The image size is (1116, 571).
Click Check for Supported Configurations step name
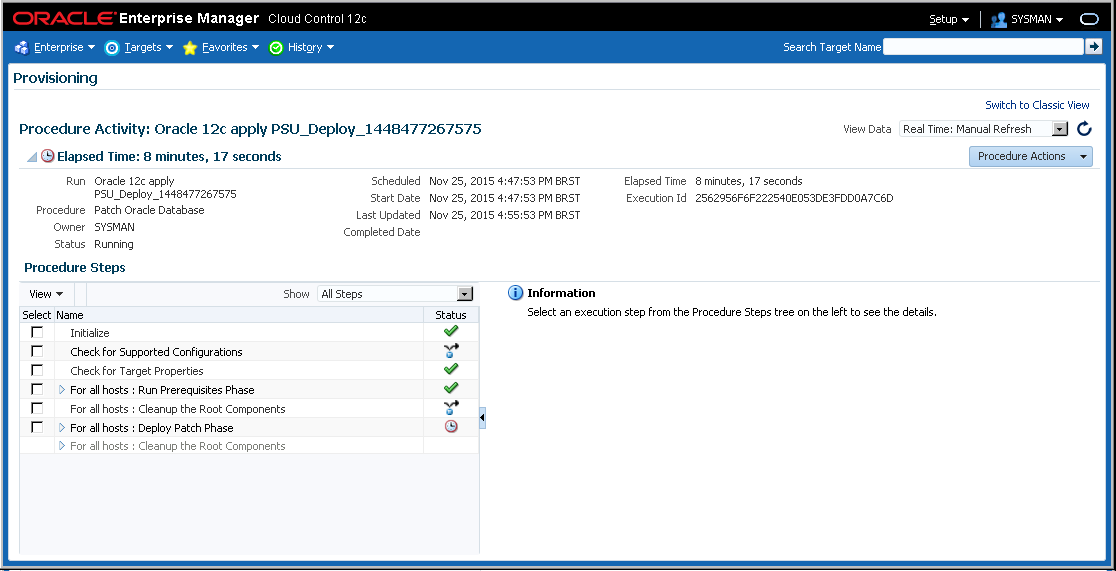point(156,352)
